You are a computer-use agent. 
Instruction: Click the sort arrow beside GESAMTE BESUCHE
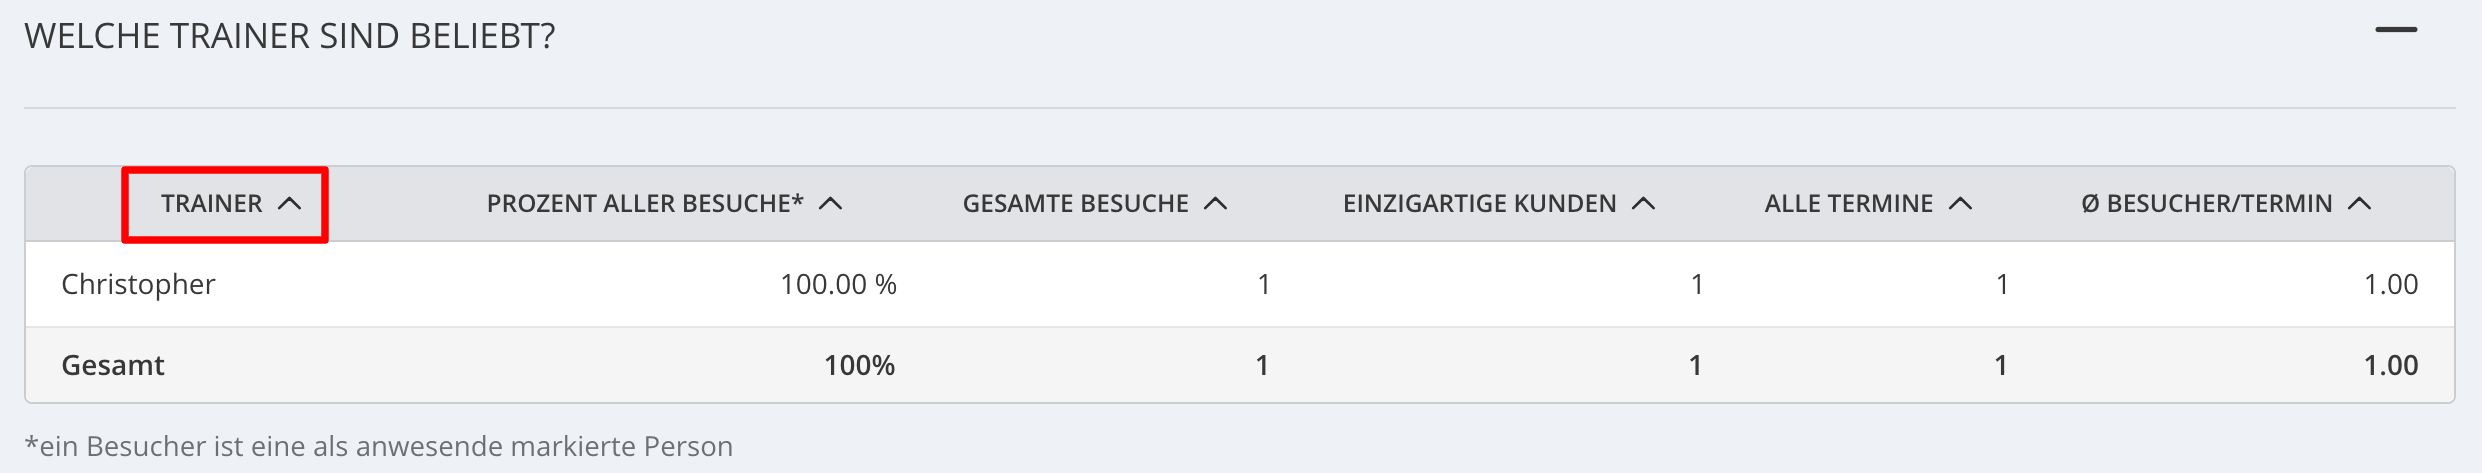pos(1215,204)
